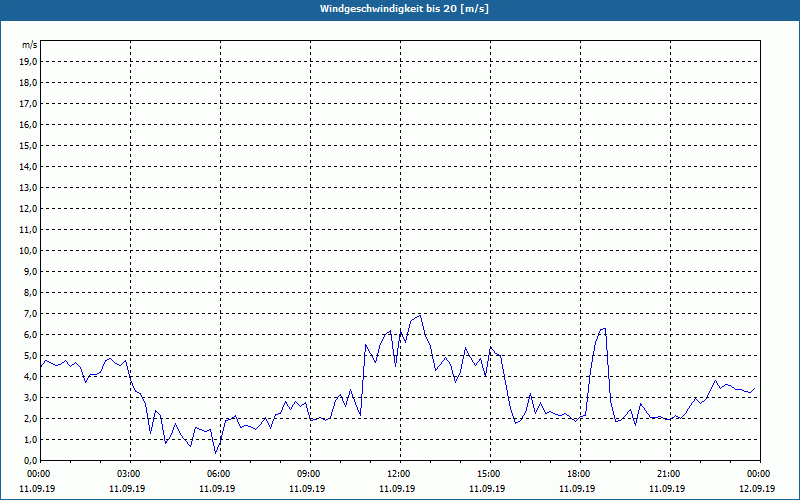
Task: Select the 18:00 time axis label
Action: 579,473
